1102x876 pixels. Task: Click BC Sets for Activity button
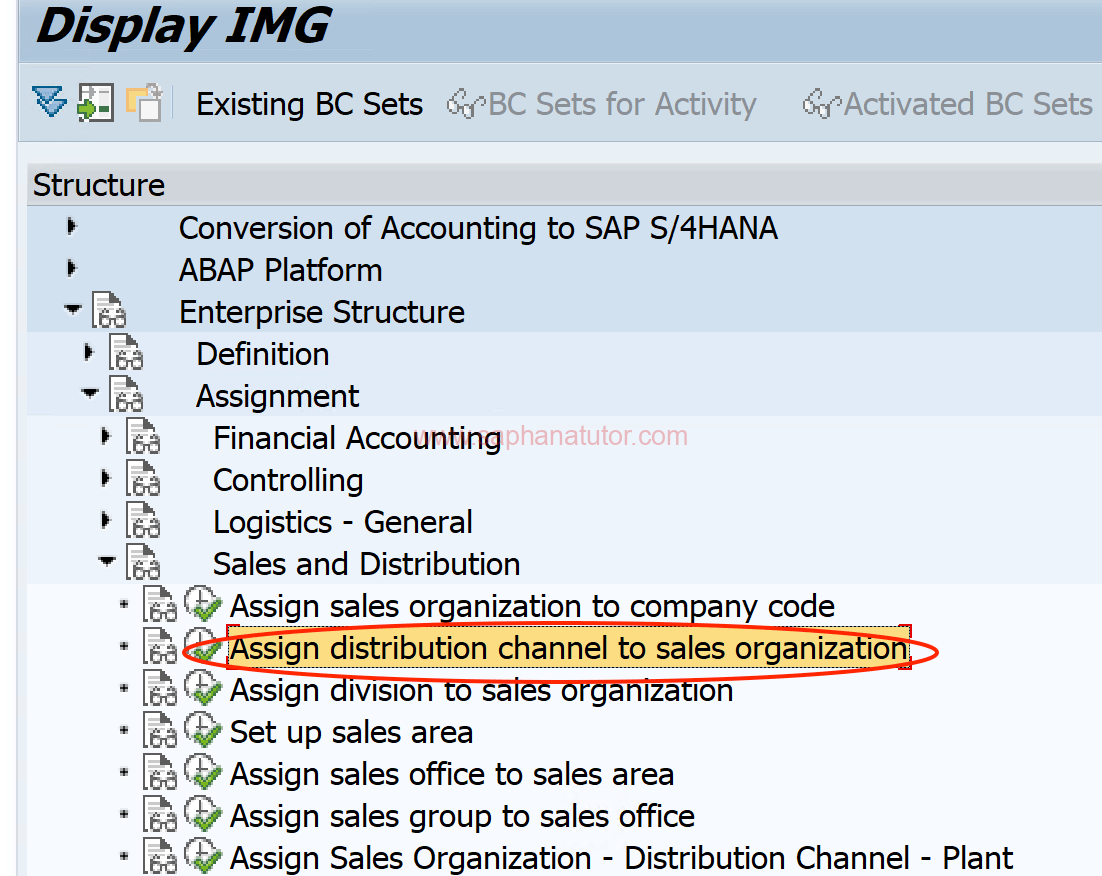[602, 104]
